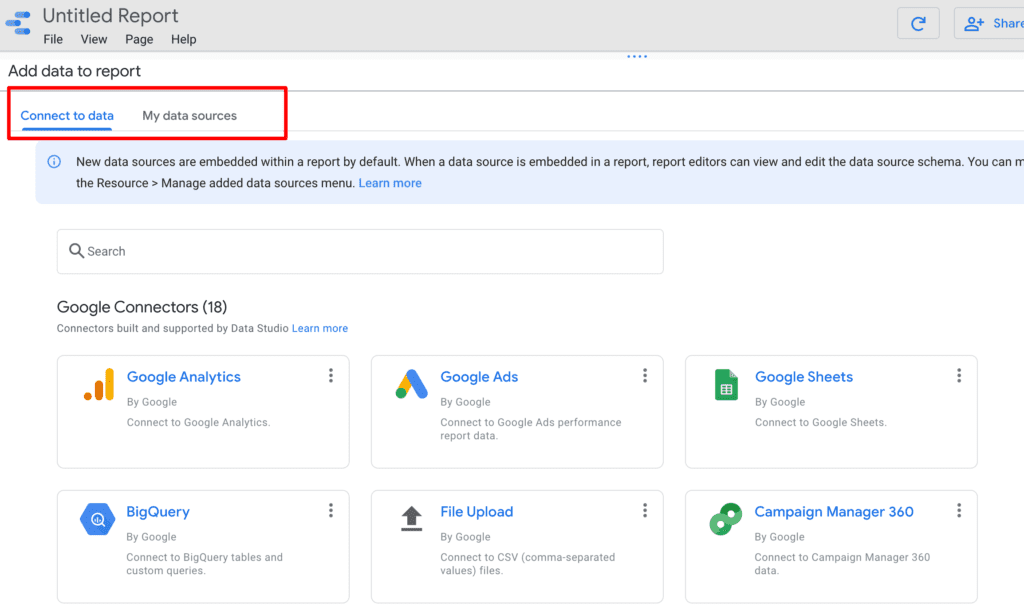The width and height of the screenshot is (1024, 615).
Task: Open the File menu
Action: [x=53, y=39]
